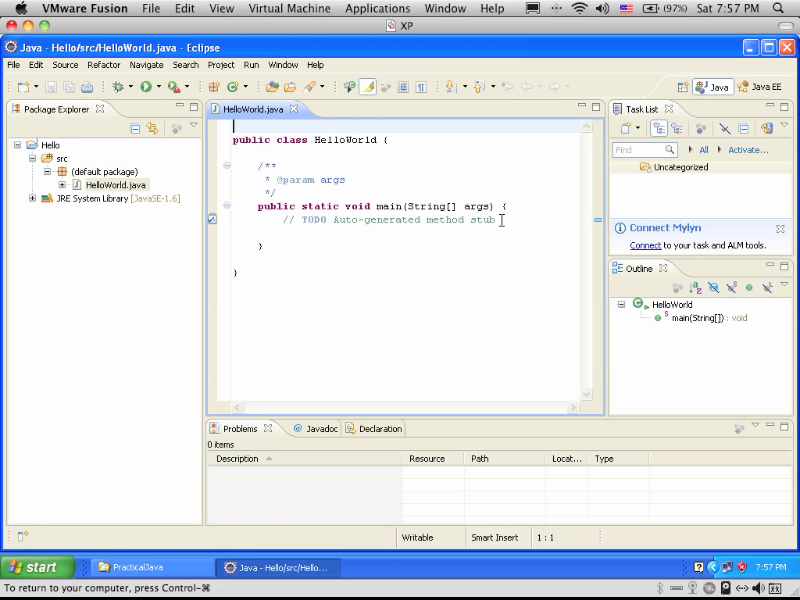
Task: Open the Run configurations dropdown arrow
Action: (159, 87)
